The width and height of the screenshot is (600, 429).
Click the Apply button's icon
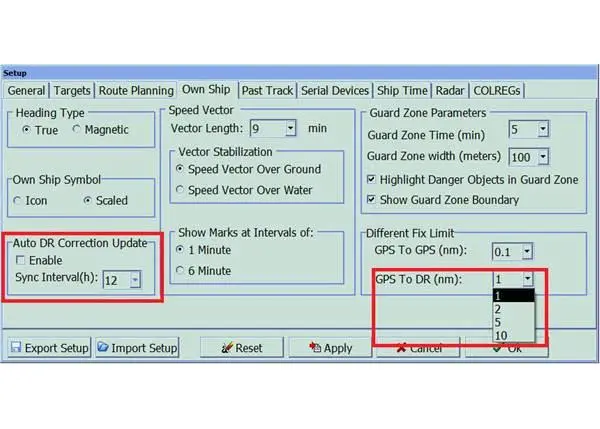(315, 347)
